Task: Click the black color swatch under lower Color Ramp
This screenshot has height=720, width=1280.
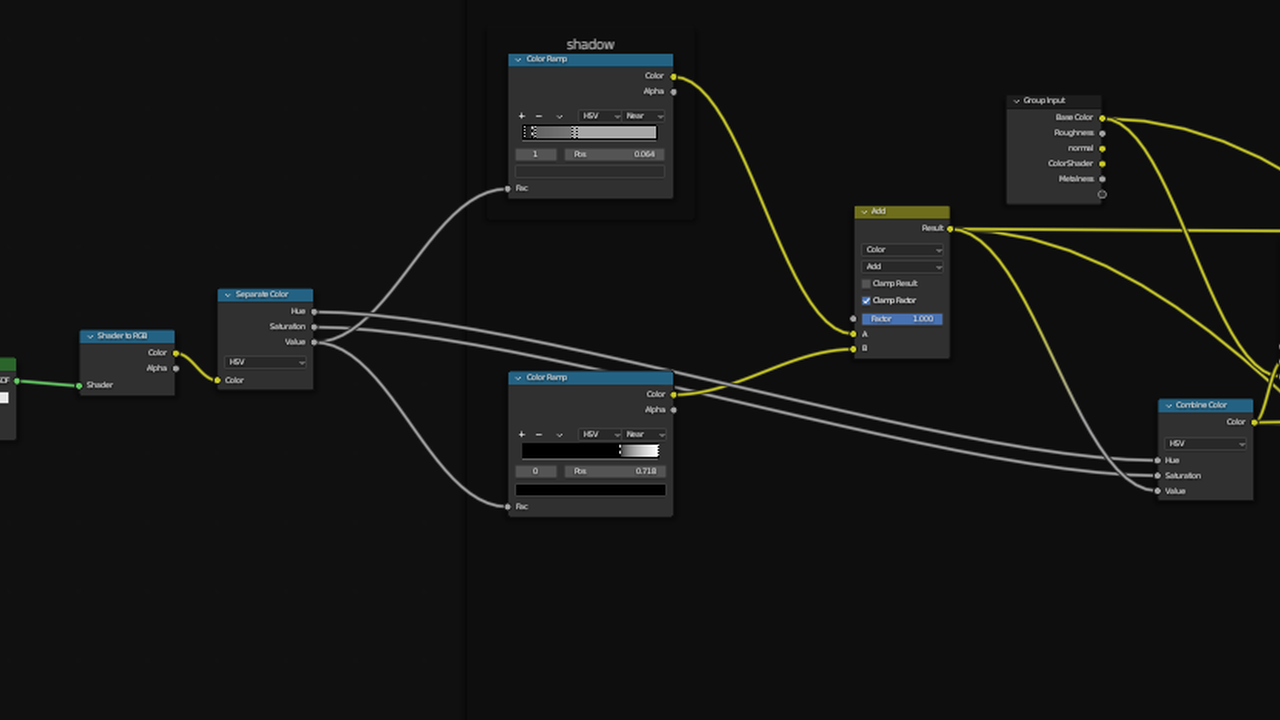Action: tap(590, 489)
